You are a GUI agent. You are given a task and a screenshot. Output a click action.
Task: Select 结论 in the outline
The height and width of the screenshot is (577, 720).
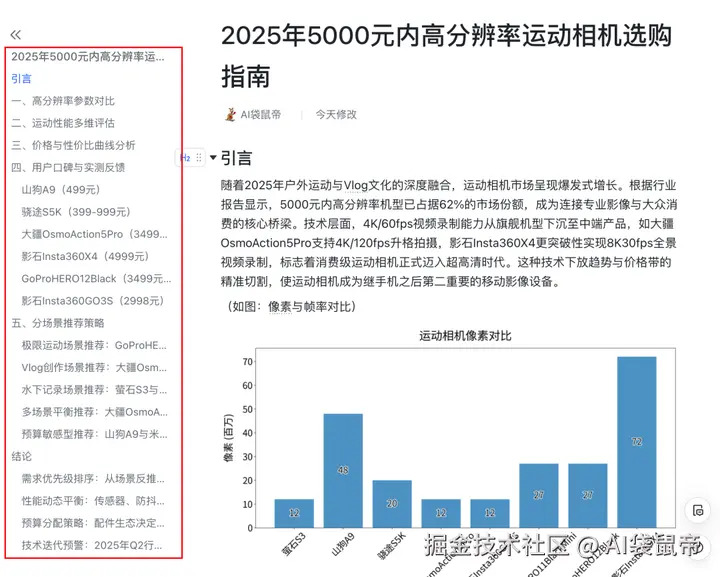(x=21, y=456)
